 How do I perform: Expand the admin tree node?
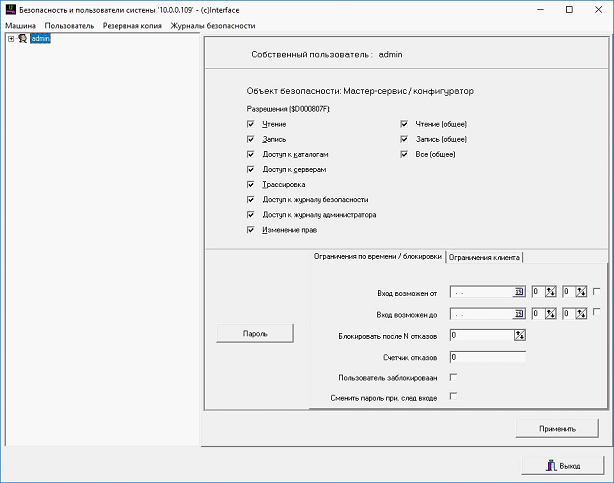10,39
